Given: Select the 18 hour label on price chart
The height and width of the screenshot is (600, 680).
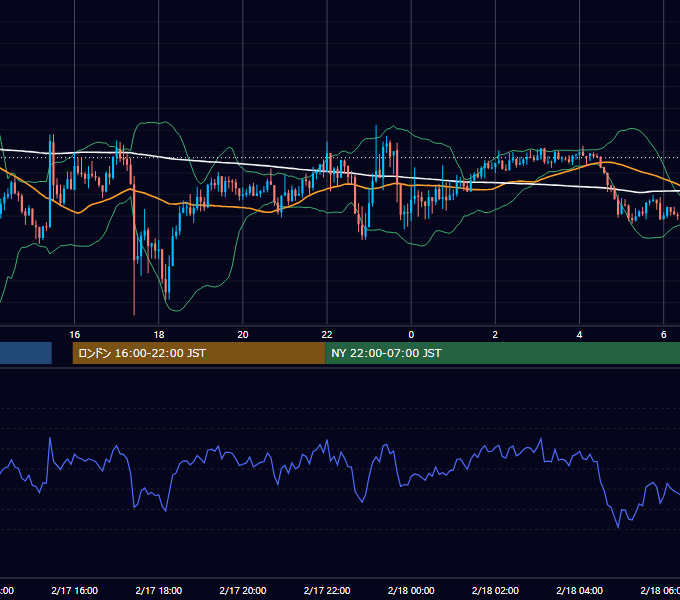Looking at the screenshot, I should click(159, 335).
